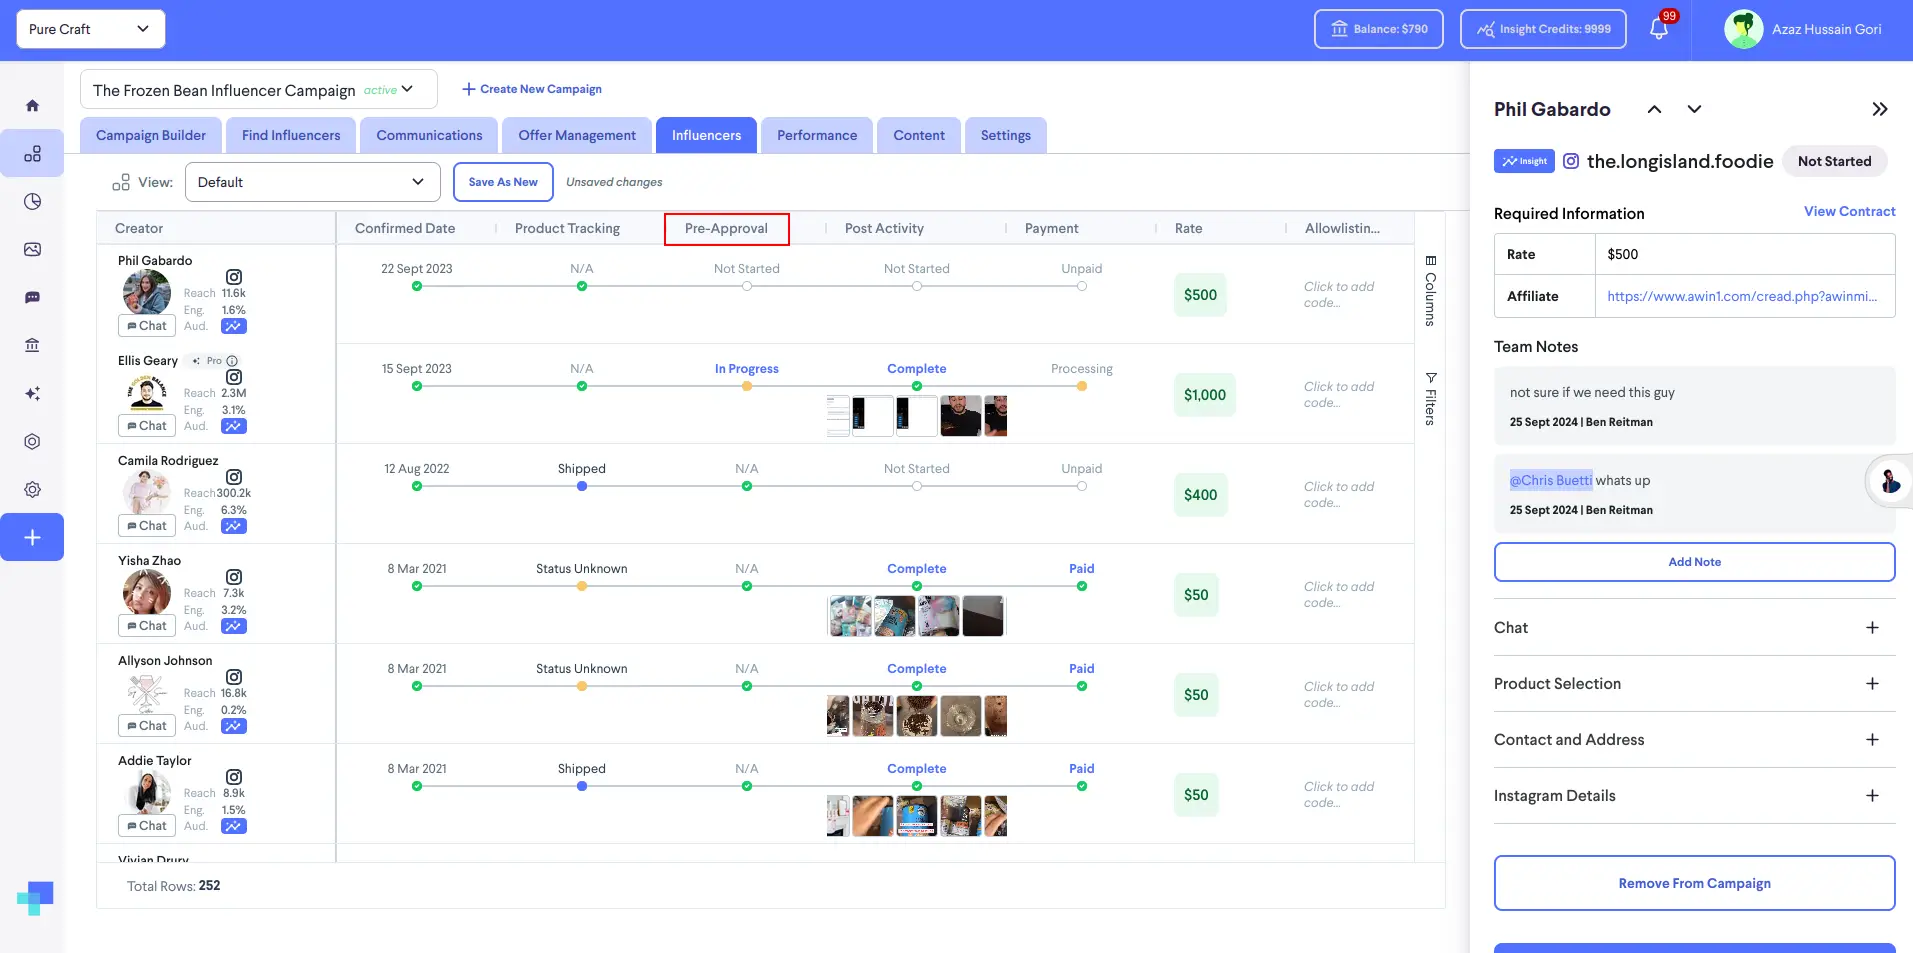
Task: Expand the Chat section
Action: pos(1694,628)
